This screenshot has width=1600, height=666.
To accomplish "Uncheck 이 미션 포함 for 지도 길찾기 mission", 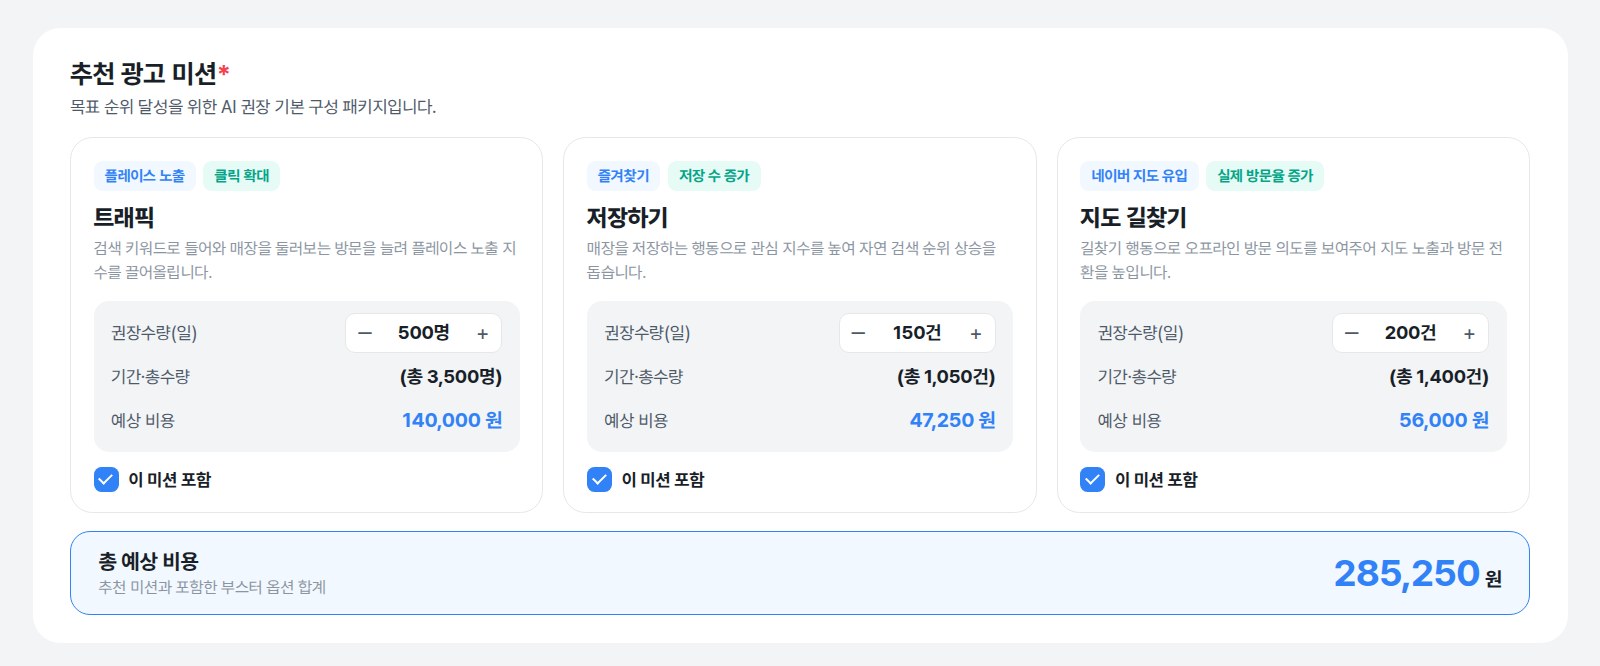I will pos(1092,479).
